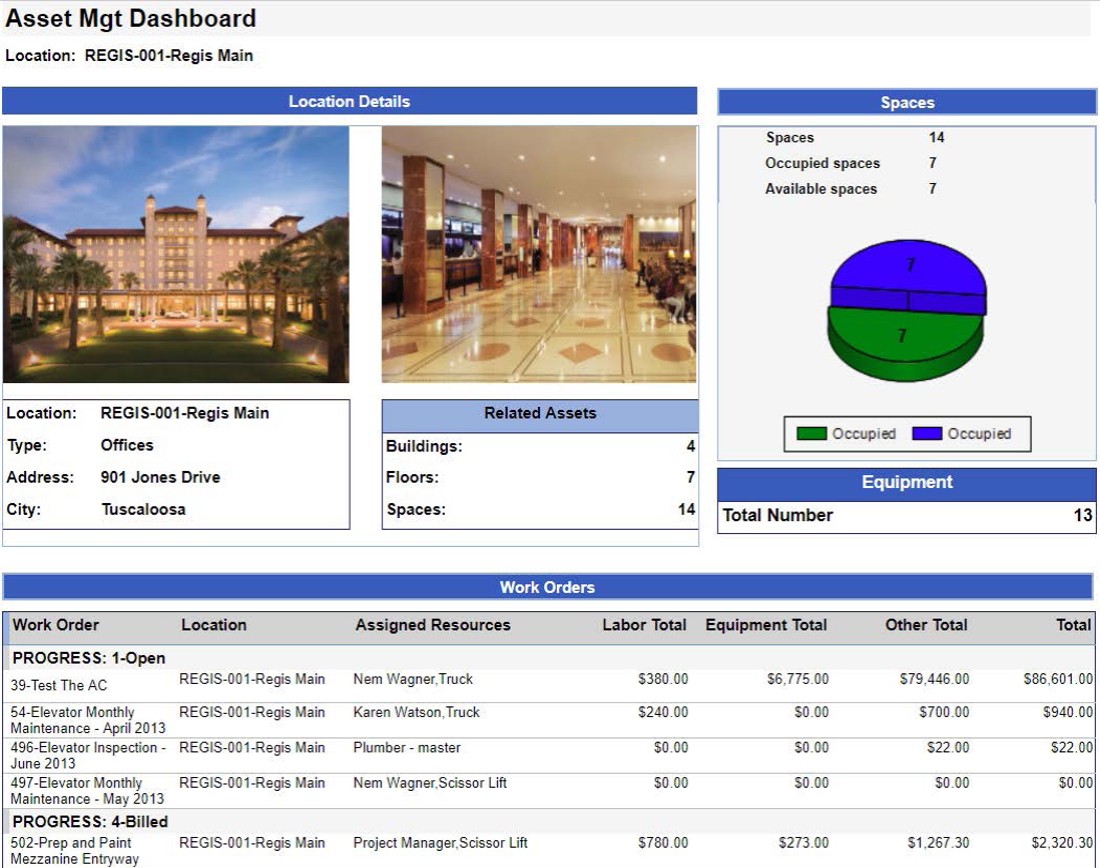Select the Assigned Resources column header
1100x868 pixels.
pos(433,625)
